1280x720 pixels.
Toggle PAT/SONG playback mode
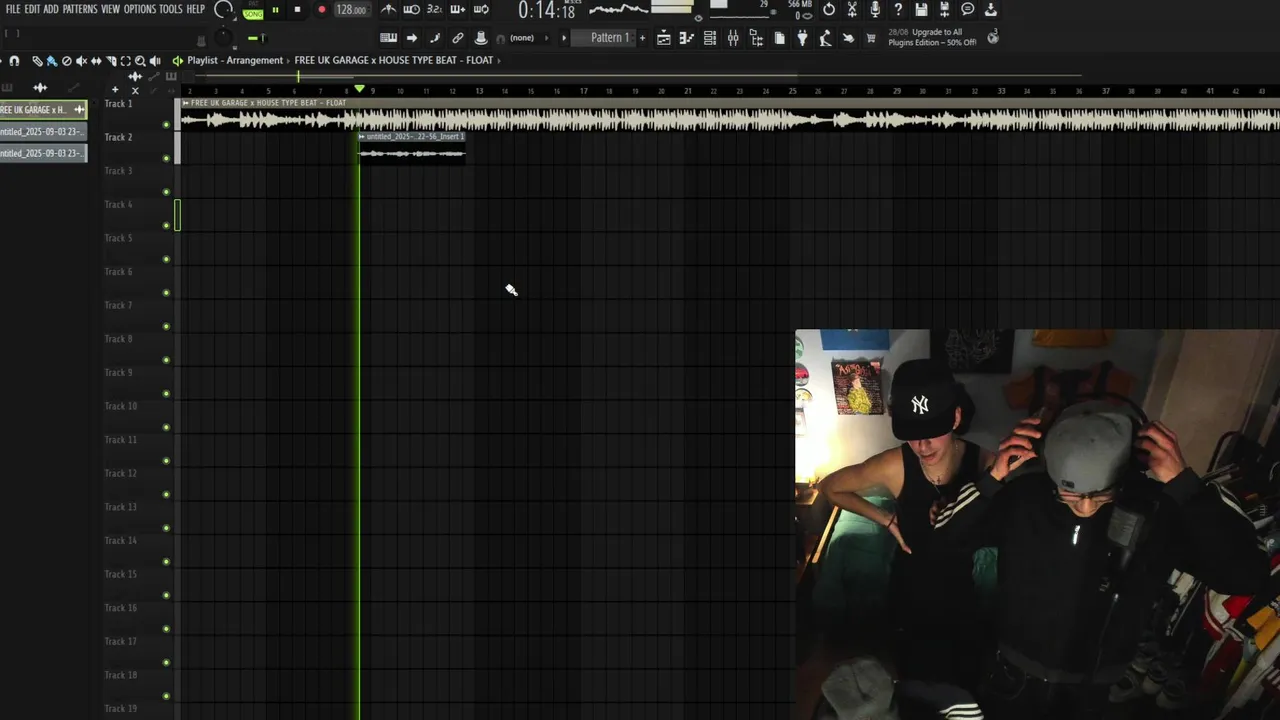click(253, 10)
